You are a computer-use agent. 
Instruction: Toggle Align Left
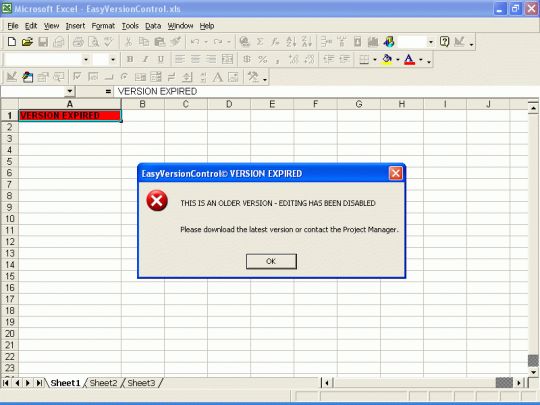180,59
